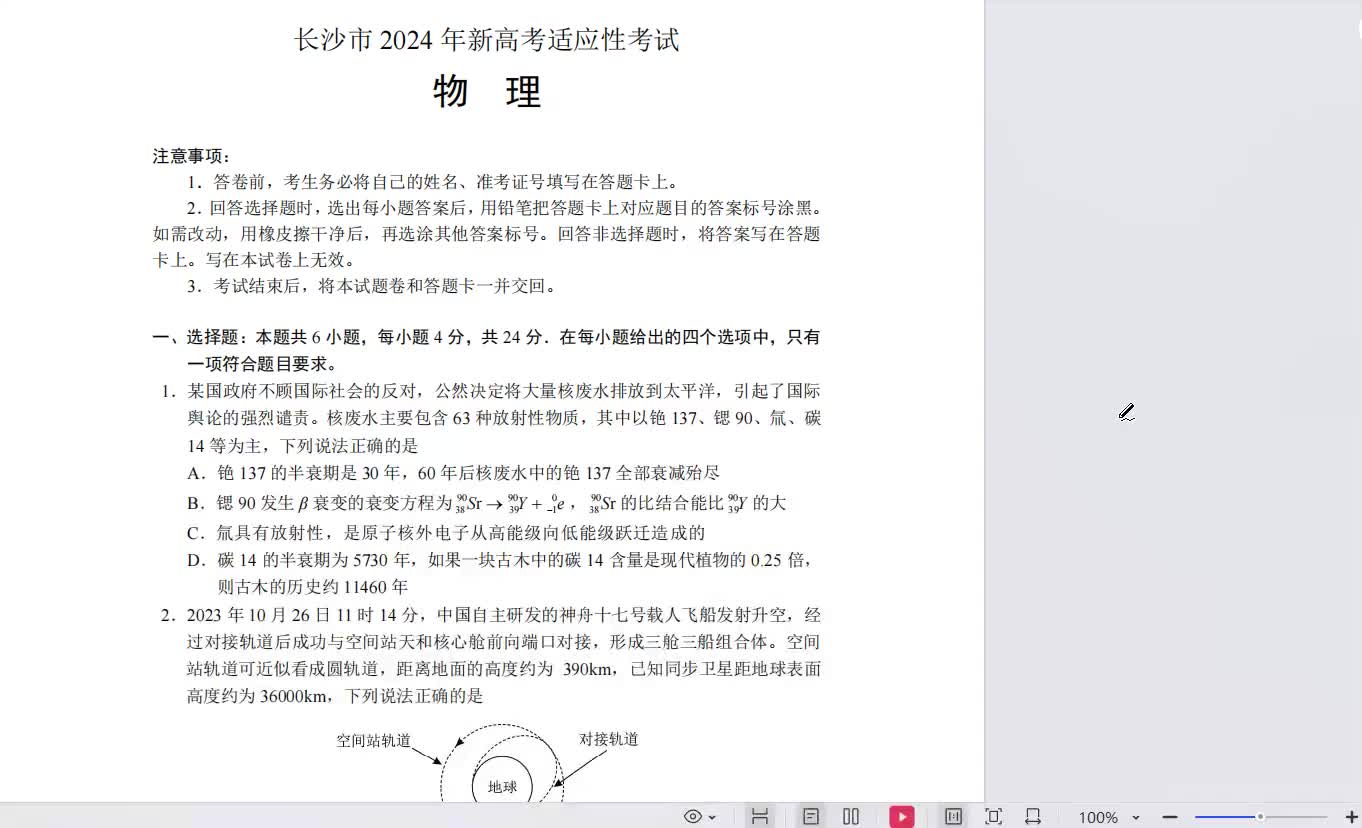Click the exam title '长沙市 2024 年新高考适应性考试'
This screenshot has width=1362, height=828.
487,40
